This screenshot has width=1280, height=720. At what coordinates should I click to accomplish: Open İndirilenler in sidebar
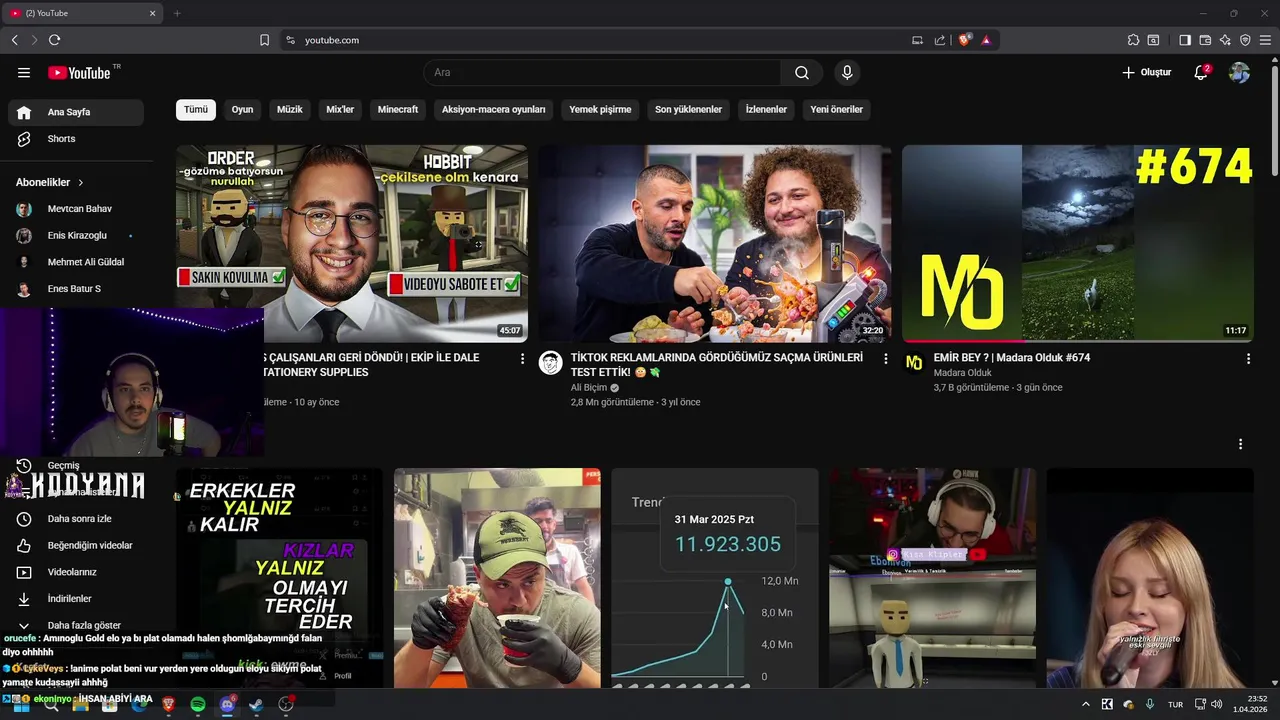click(x=76, y=598)
